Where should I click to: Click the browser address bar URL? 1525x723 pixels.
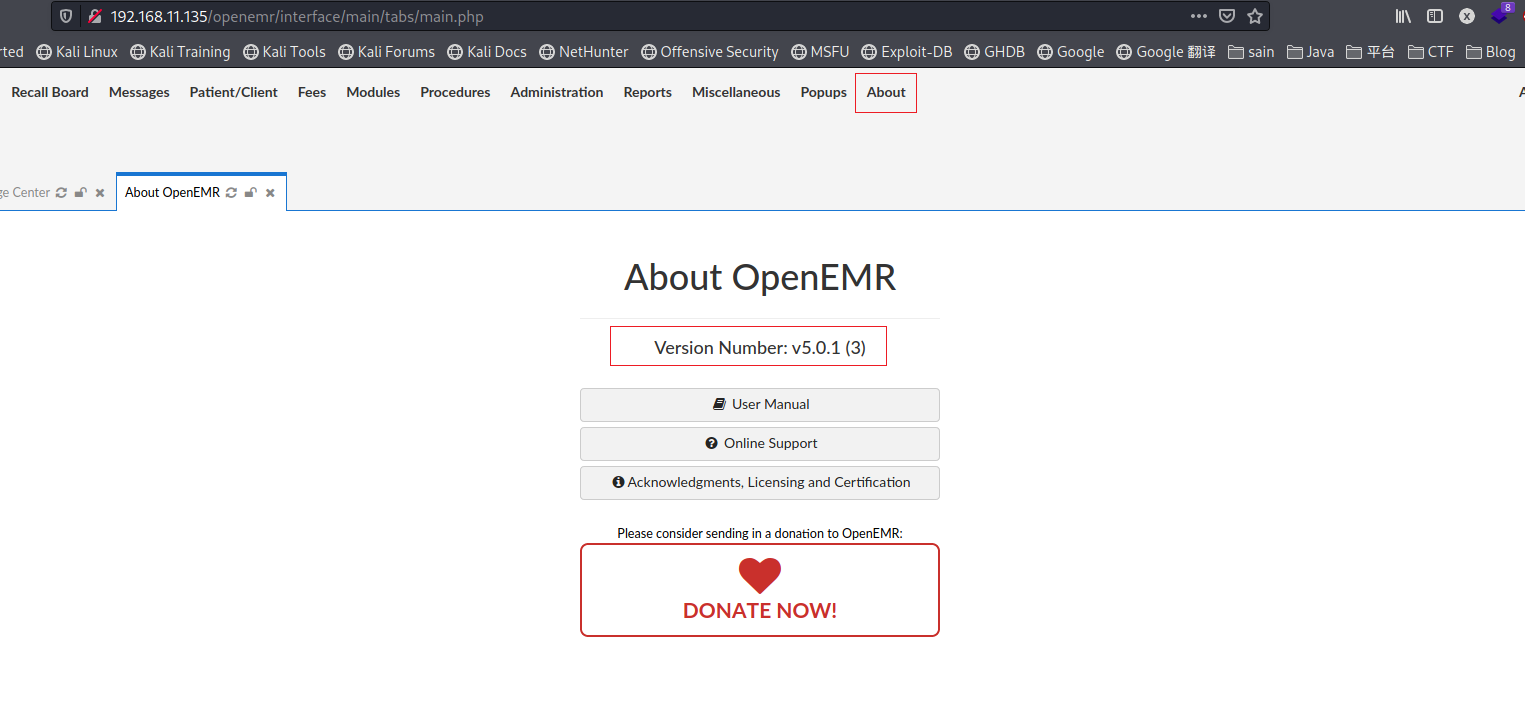pos(297,16)
